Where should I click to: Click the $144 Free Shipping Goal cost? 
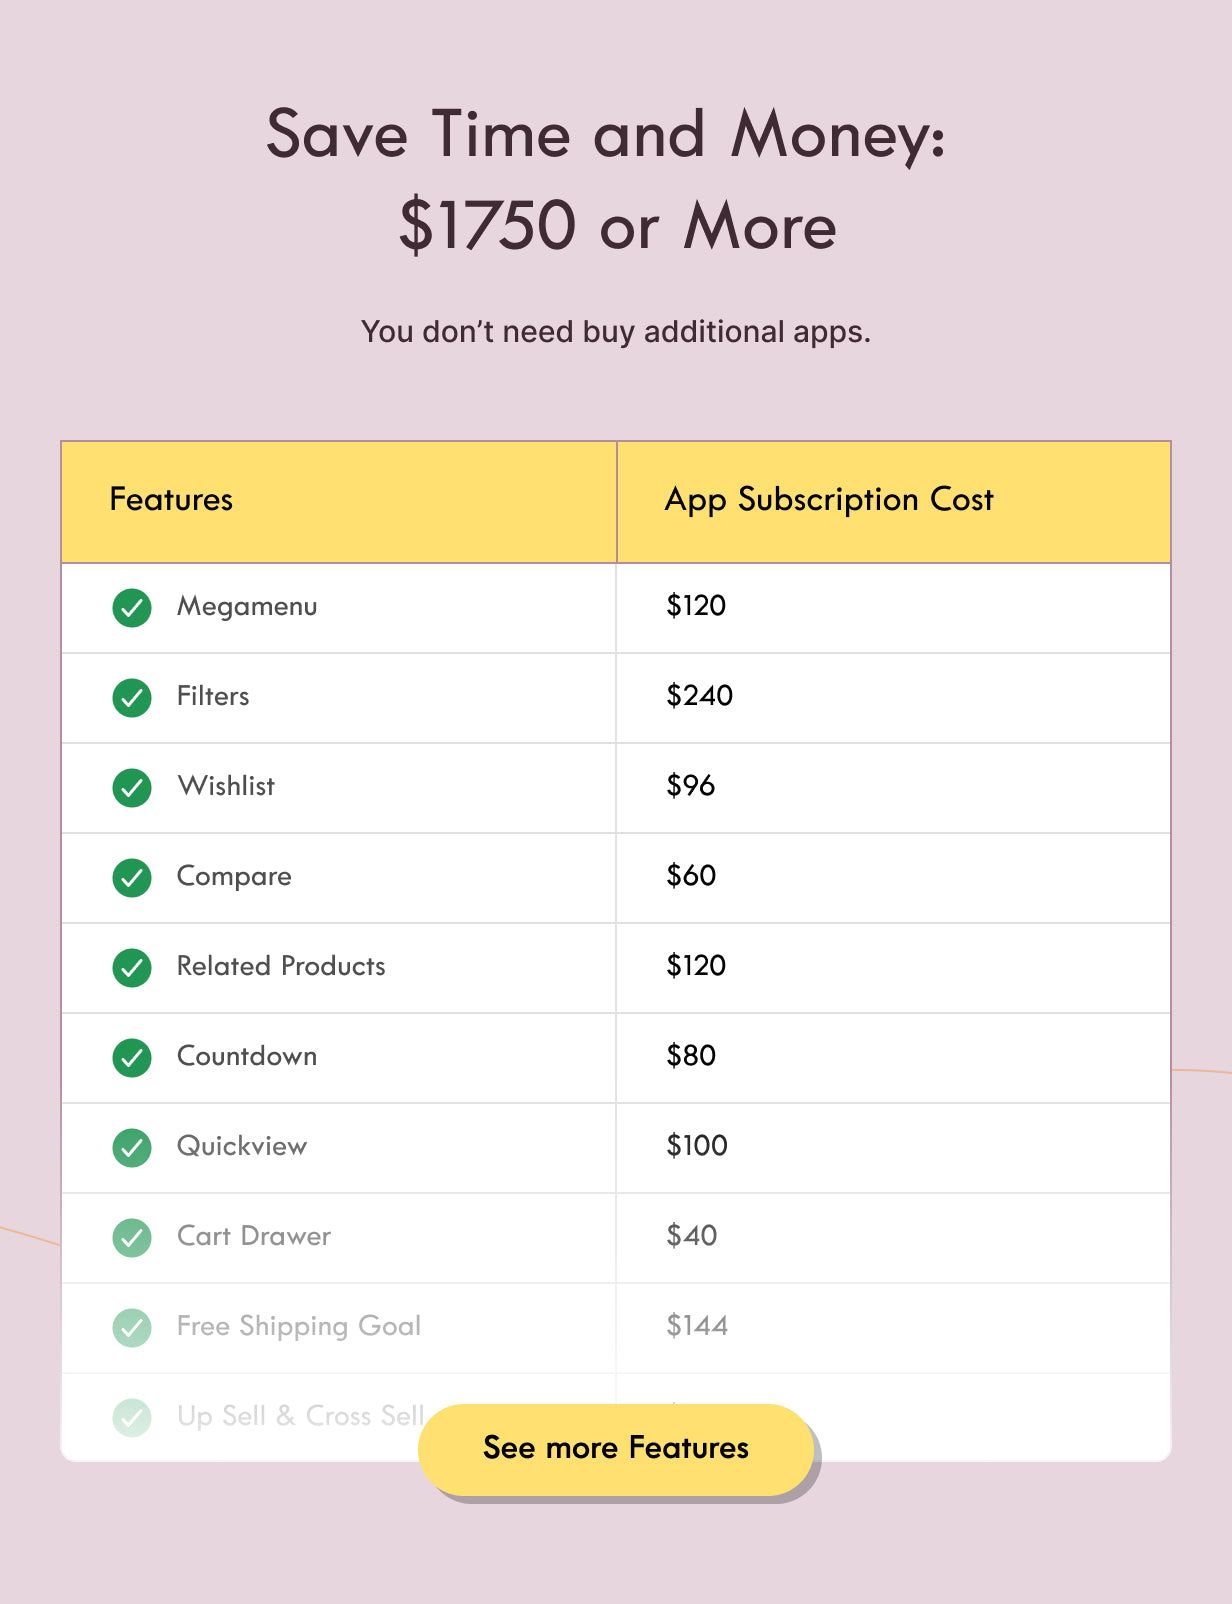697,1326
